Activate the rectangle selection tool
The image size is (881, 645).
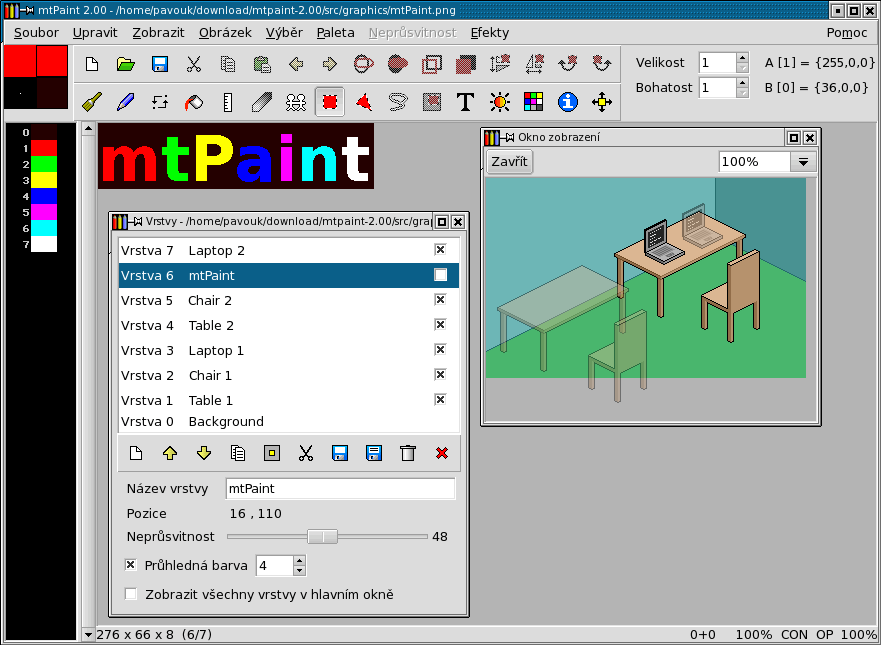tap(330, 102)
